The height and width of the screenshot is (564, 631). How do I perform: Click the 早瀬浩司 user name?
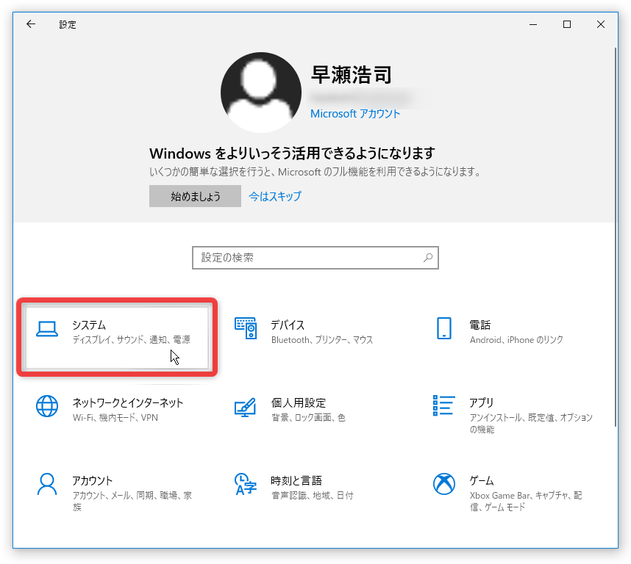click(x=351, y=75)
